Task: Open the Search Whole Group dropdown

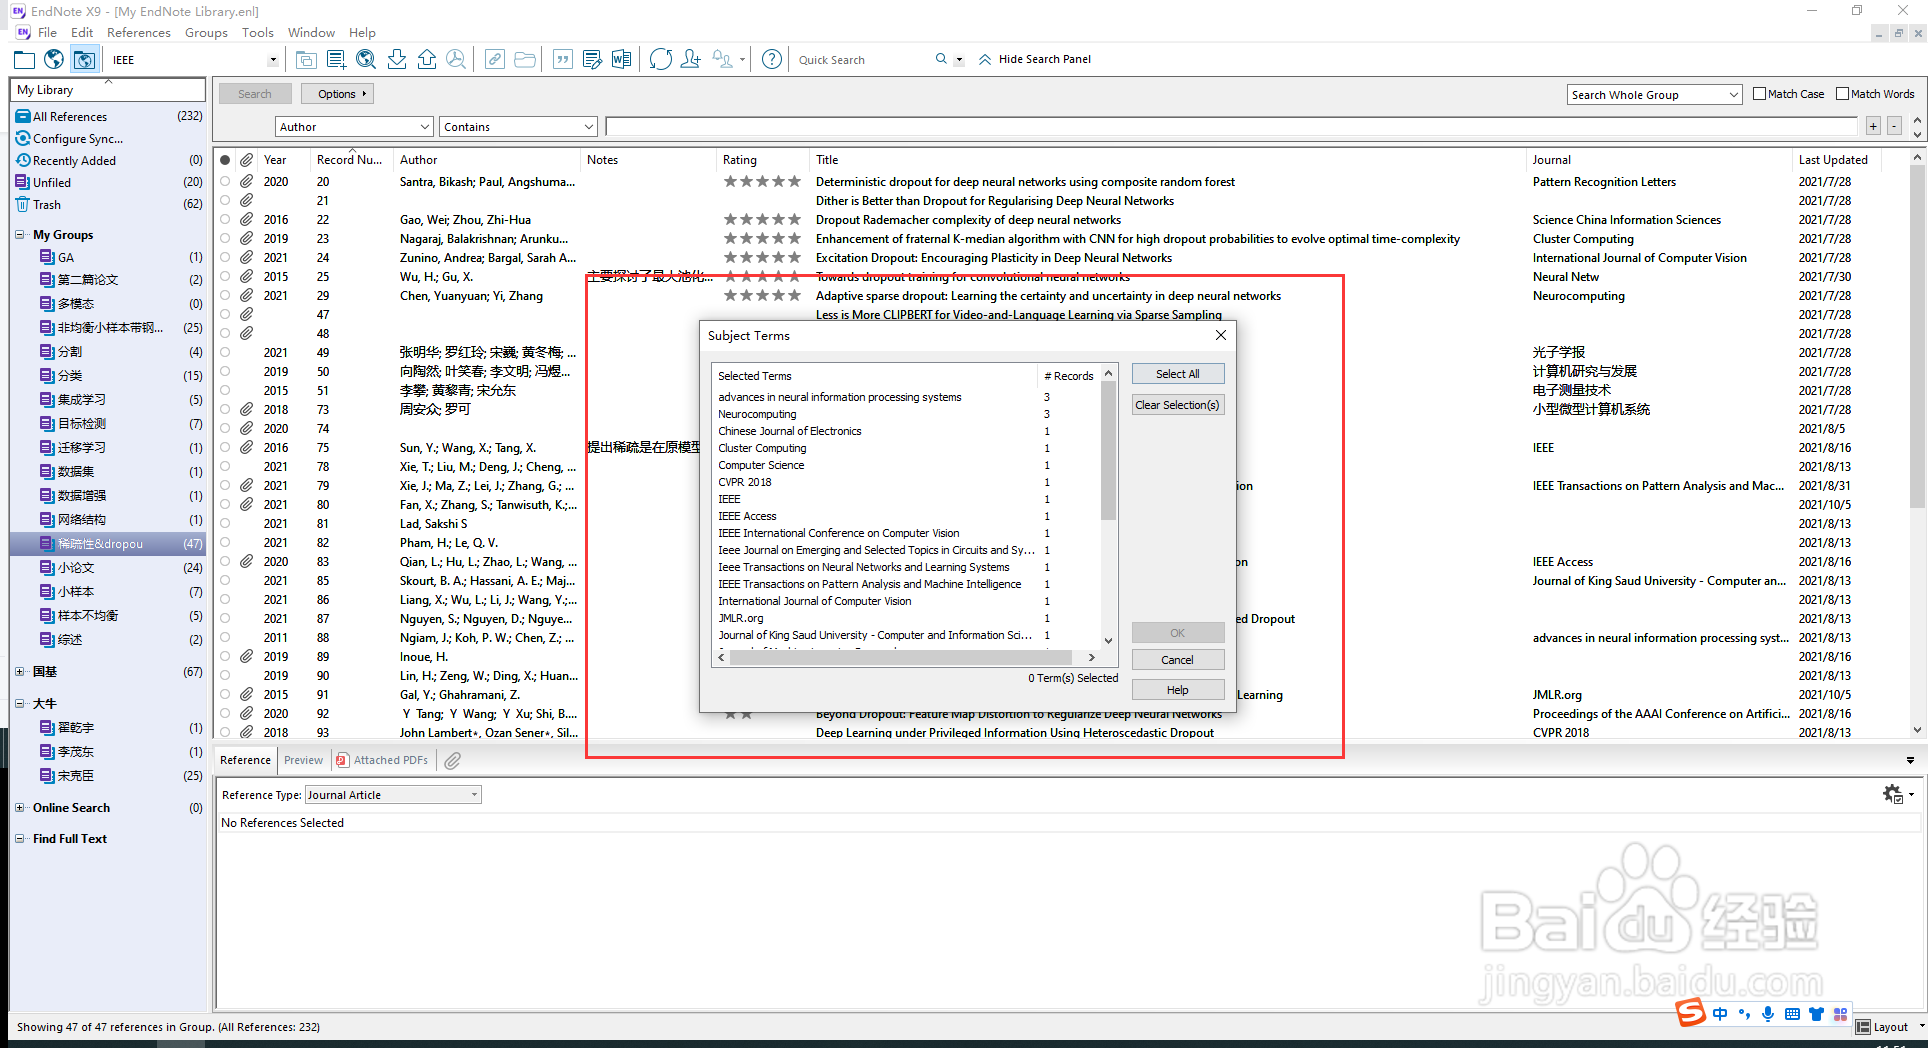Action: click(1655, 95)
